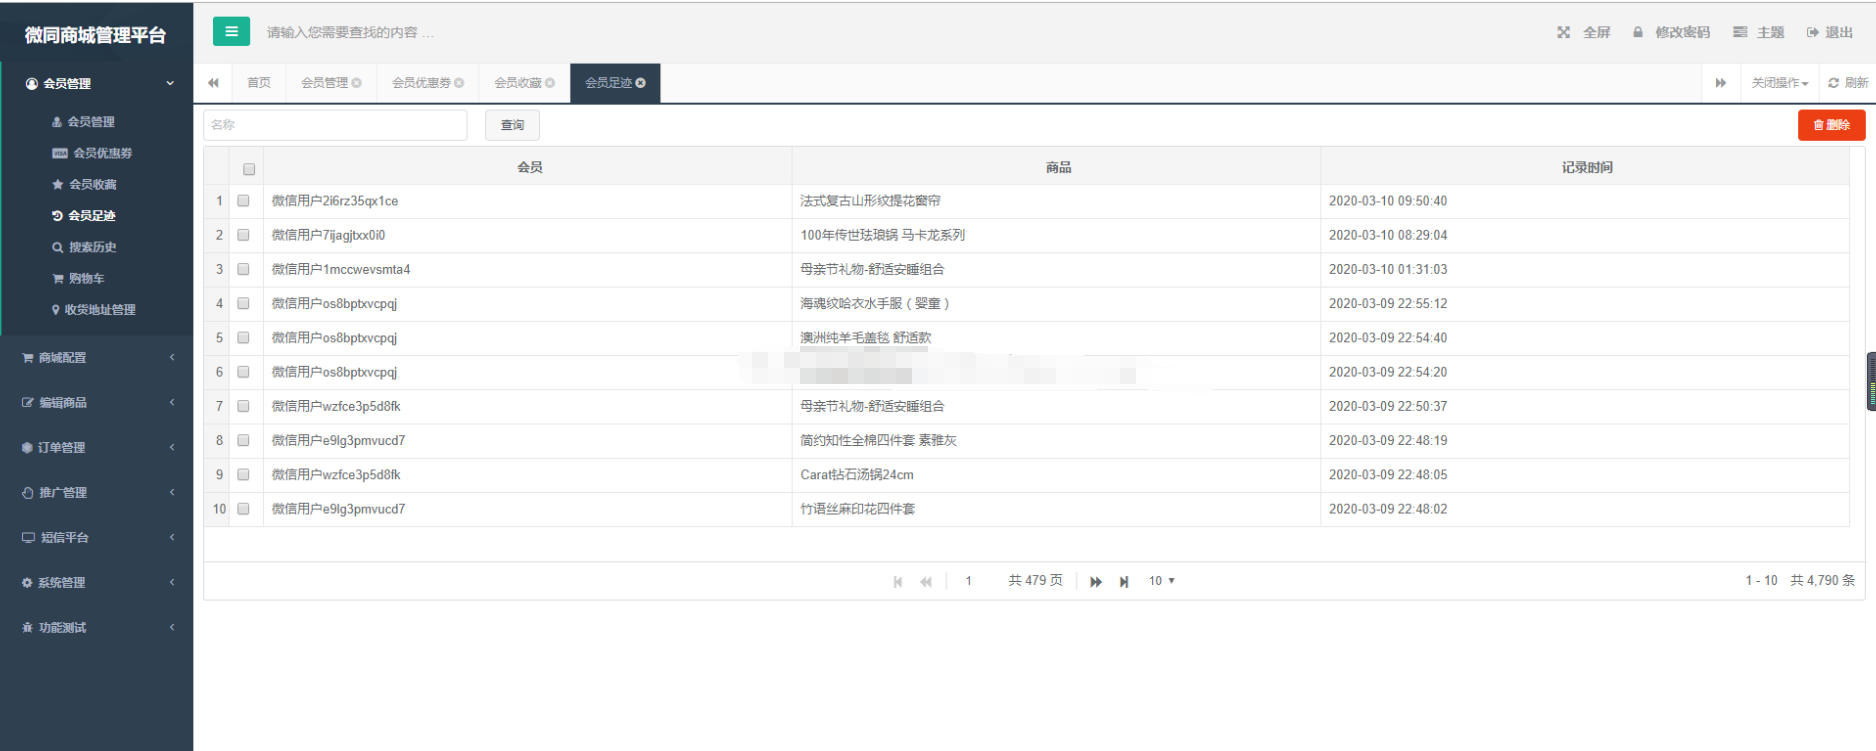
Task: Toggle the select-all checkbox in table header
Action: (249, 169)
